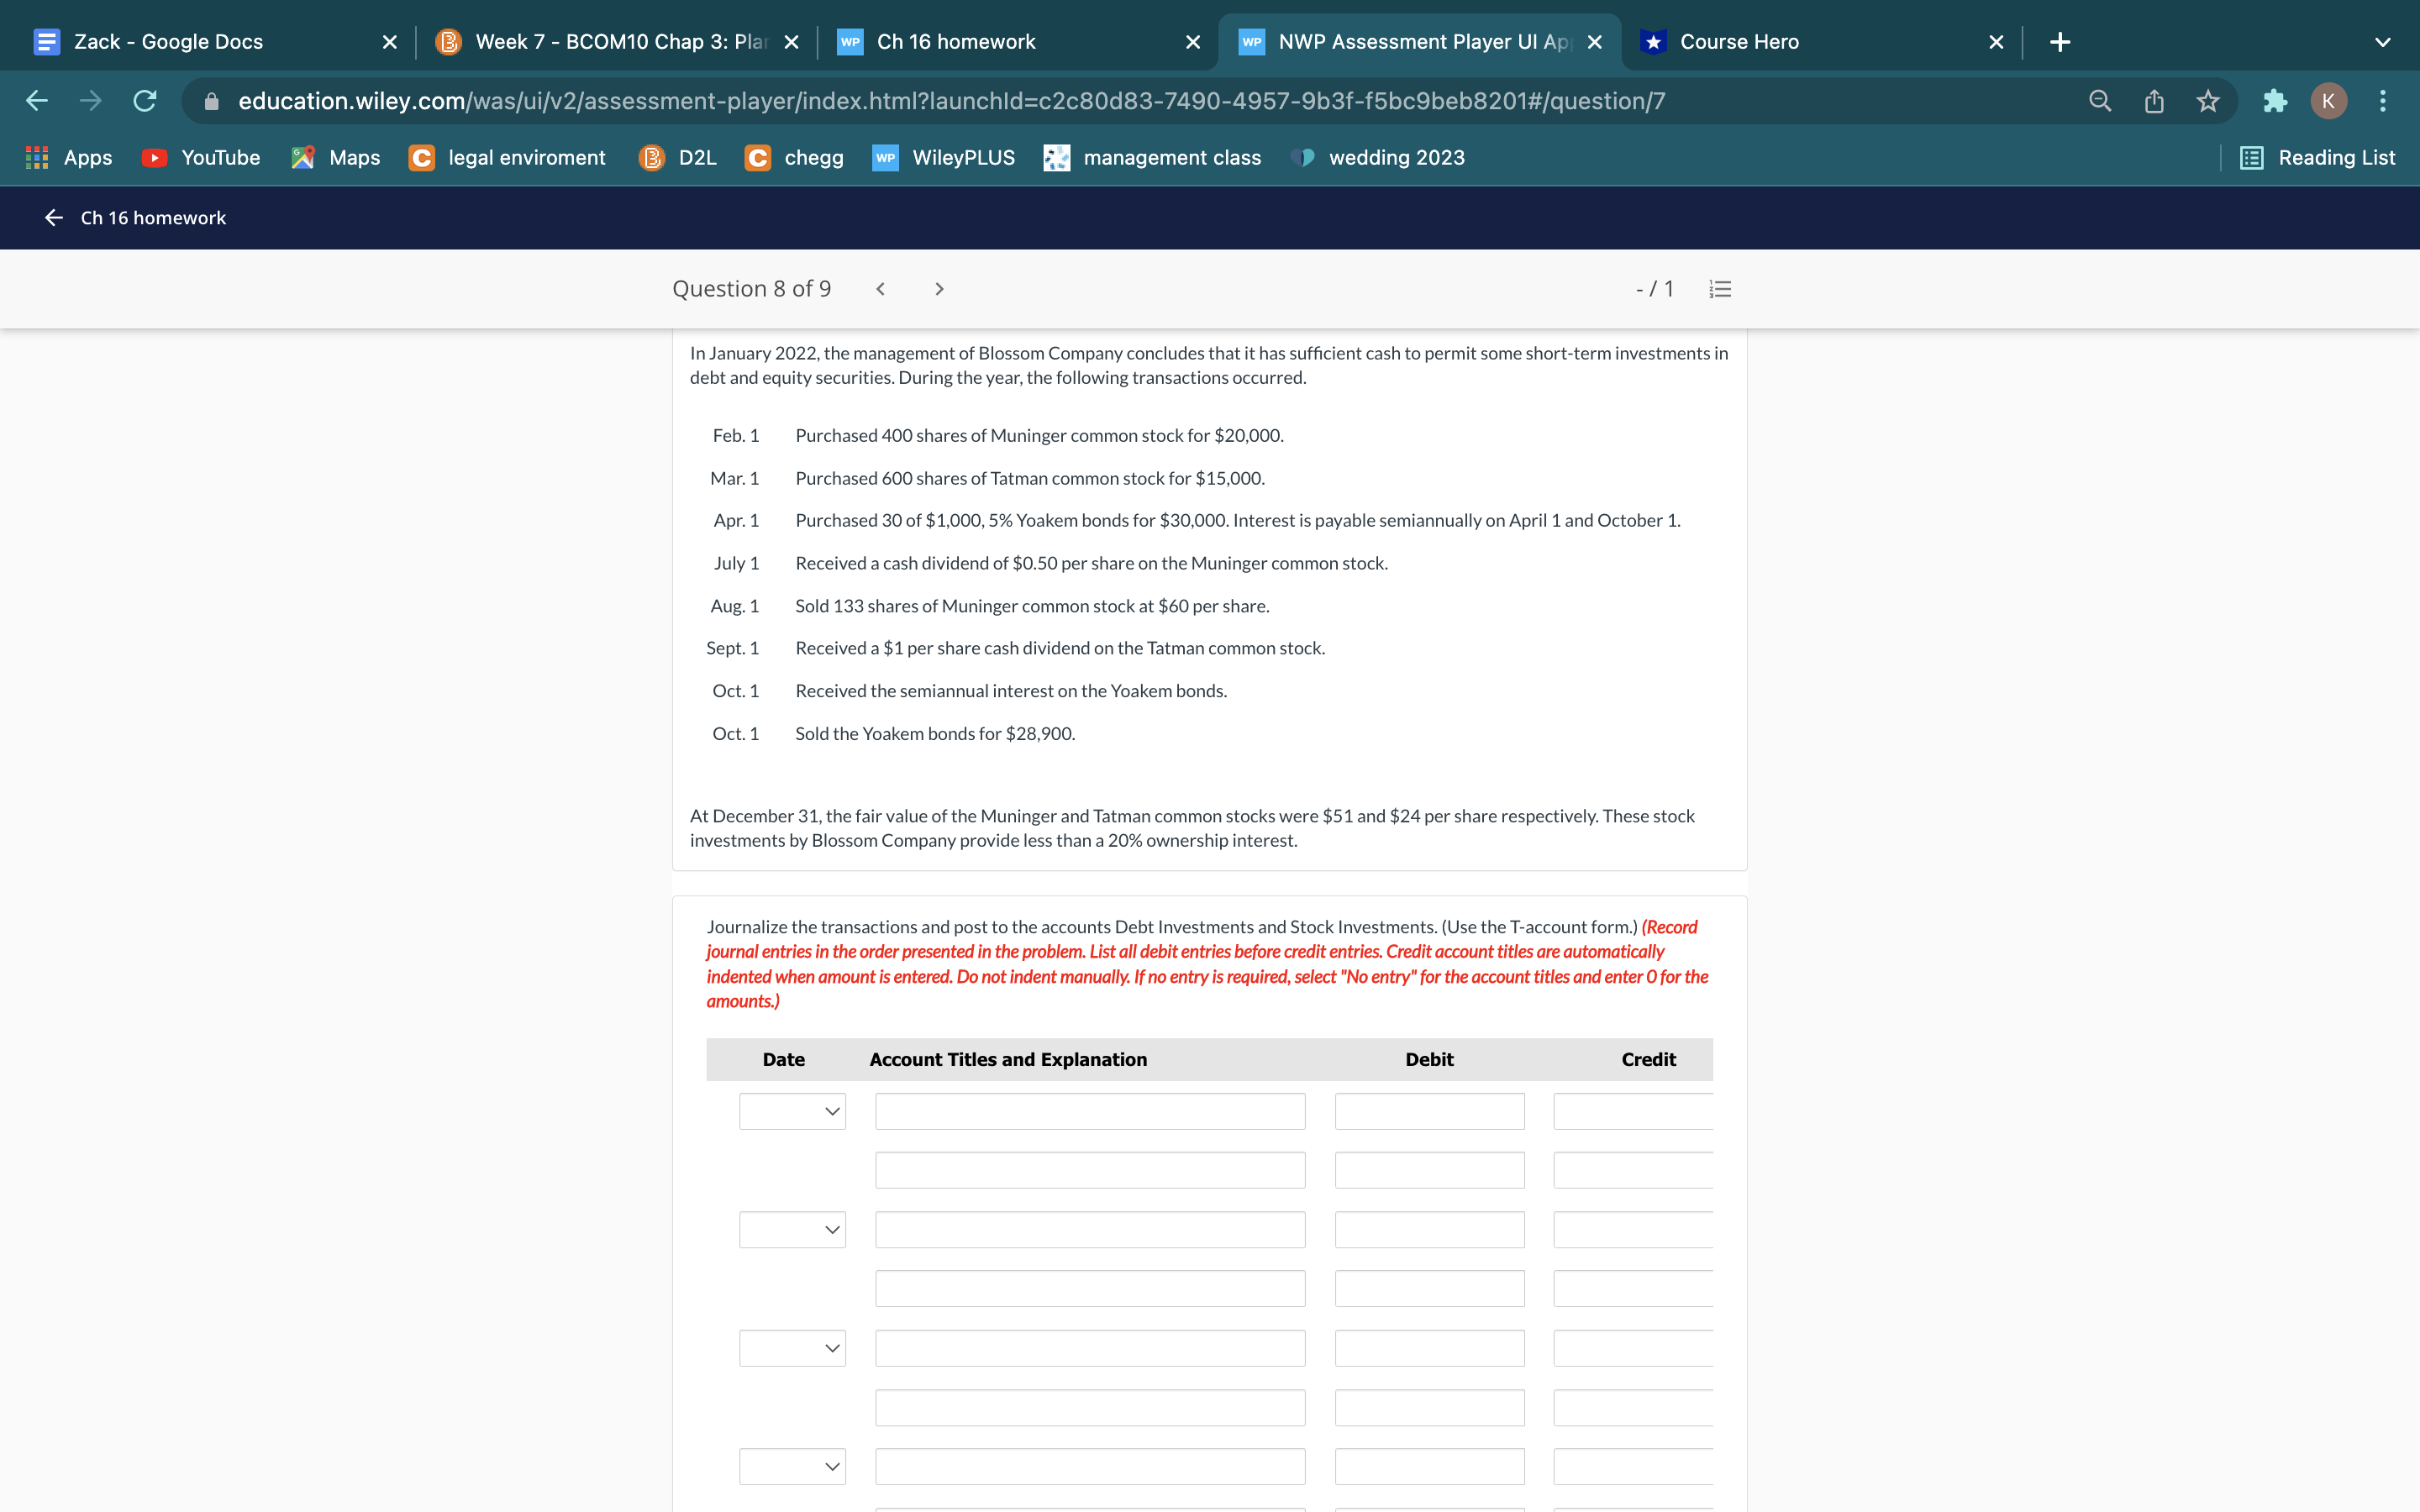The width and height of the screenshot is (2420, 1512).
Task: Open the question list icon
Action: pos(1720,289)
